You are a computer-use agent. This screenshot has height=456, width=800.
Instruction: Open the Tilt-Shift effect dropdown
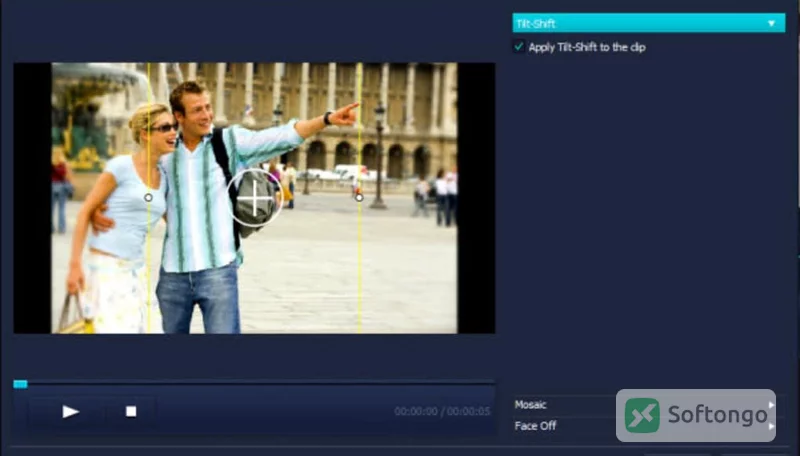coord(648,23)
